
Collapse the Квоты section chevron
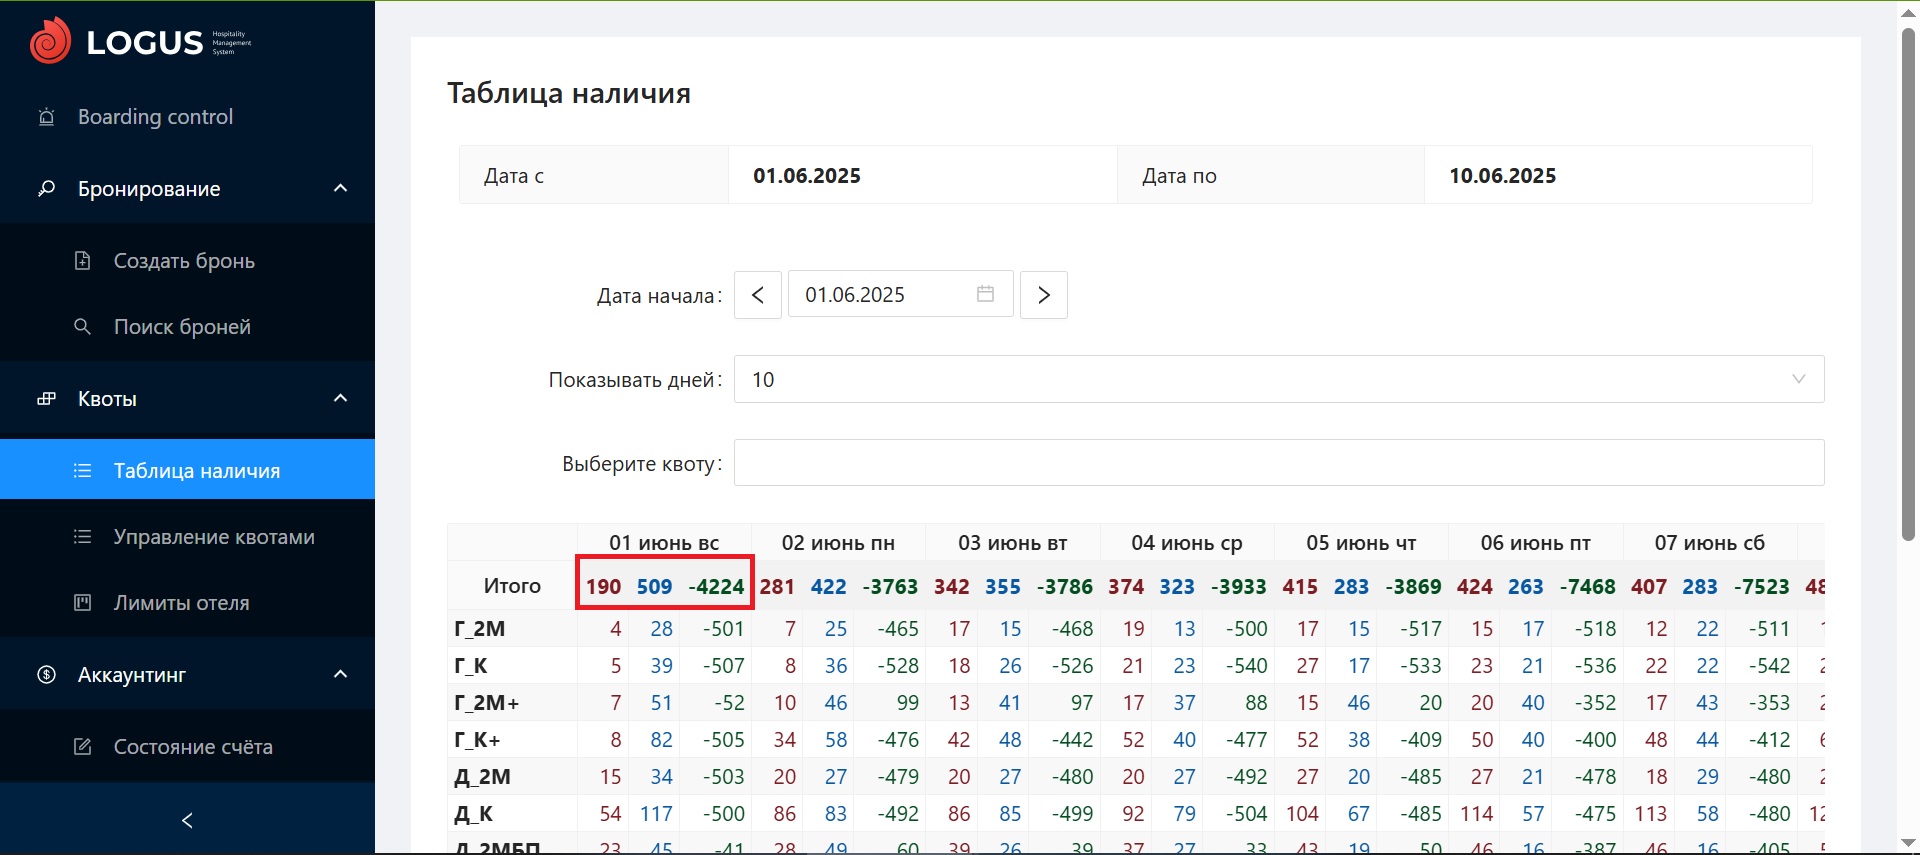pos(340,399)
